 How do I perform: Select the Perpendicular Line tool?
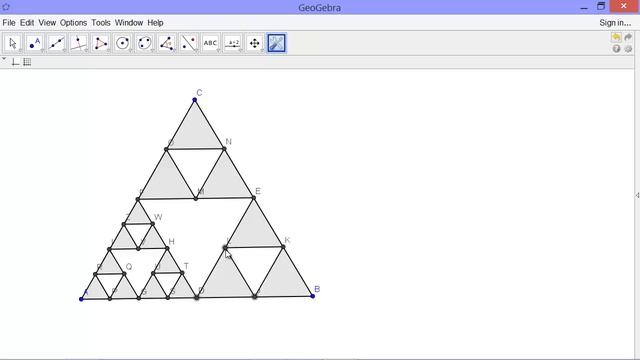tap(78, 43)
